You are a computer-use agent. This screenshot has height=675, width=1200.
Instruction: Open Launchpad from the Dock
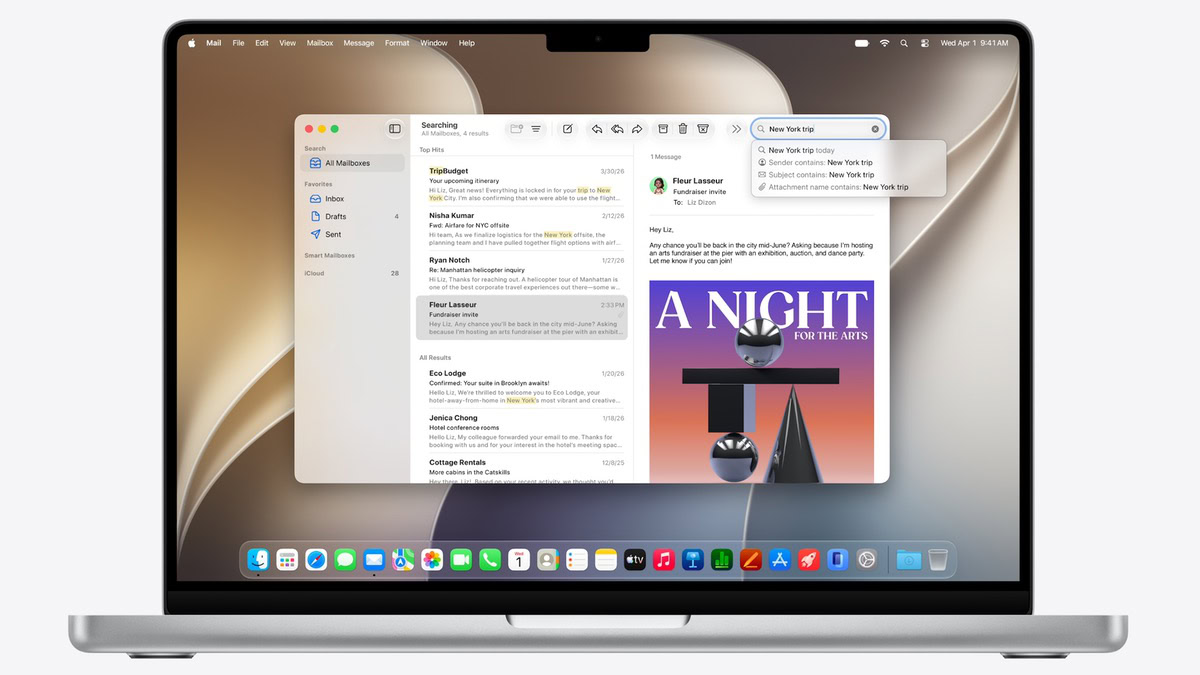pos(287,559)
